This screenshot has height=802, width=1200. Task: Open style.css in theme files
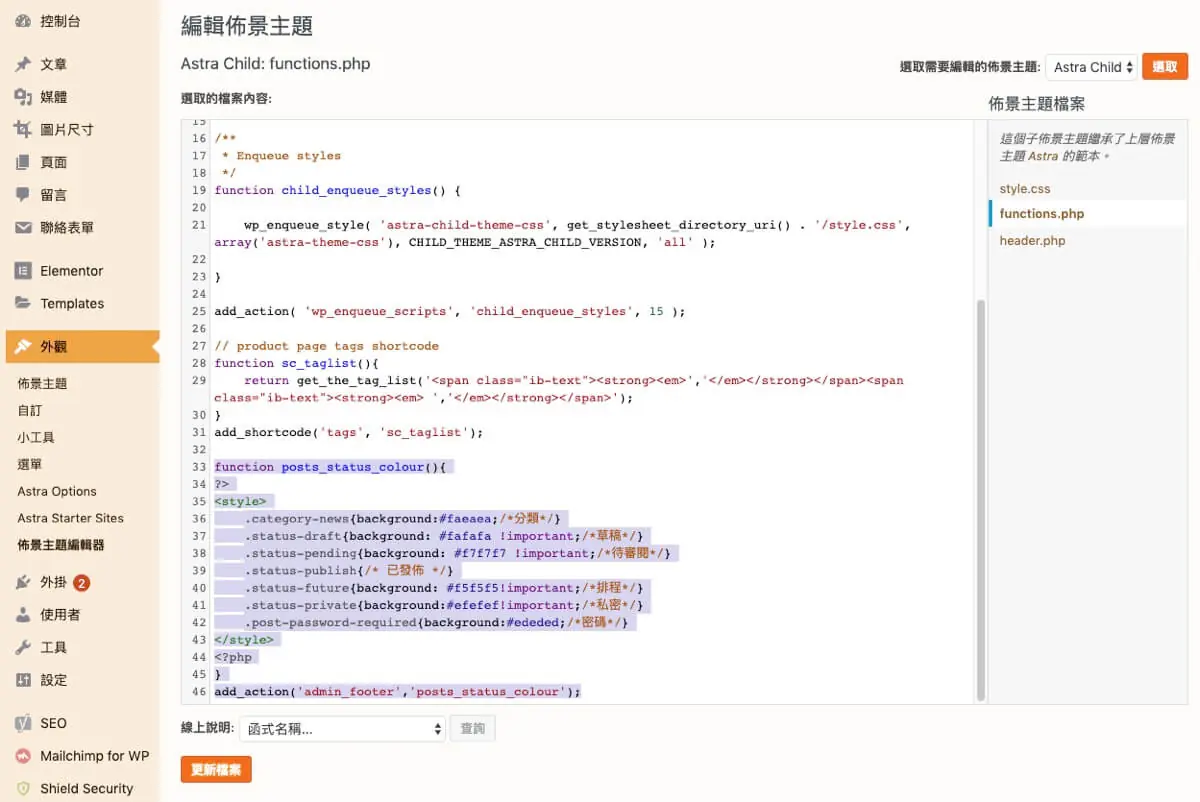[1025, 188]
